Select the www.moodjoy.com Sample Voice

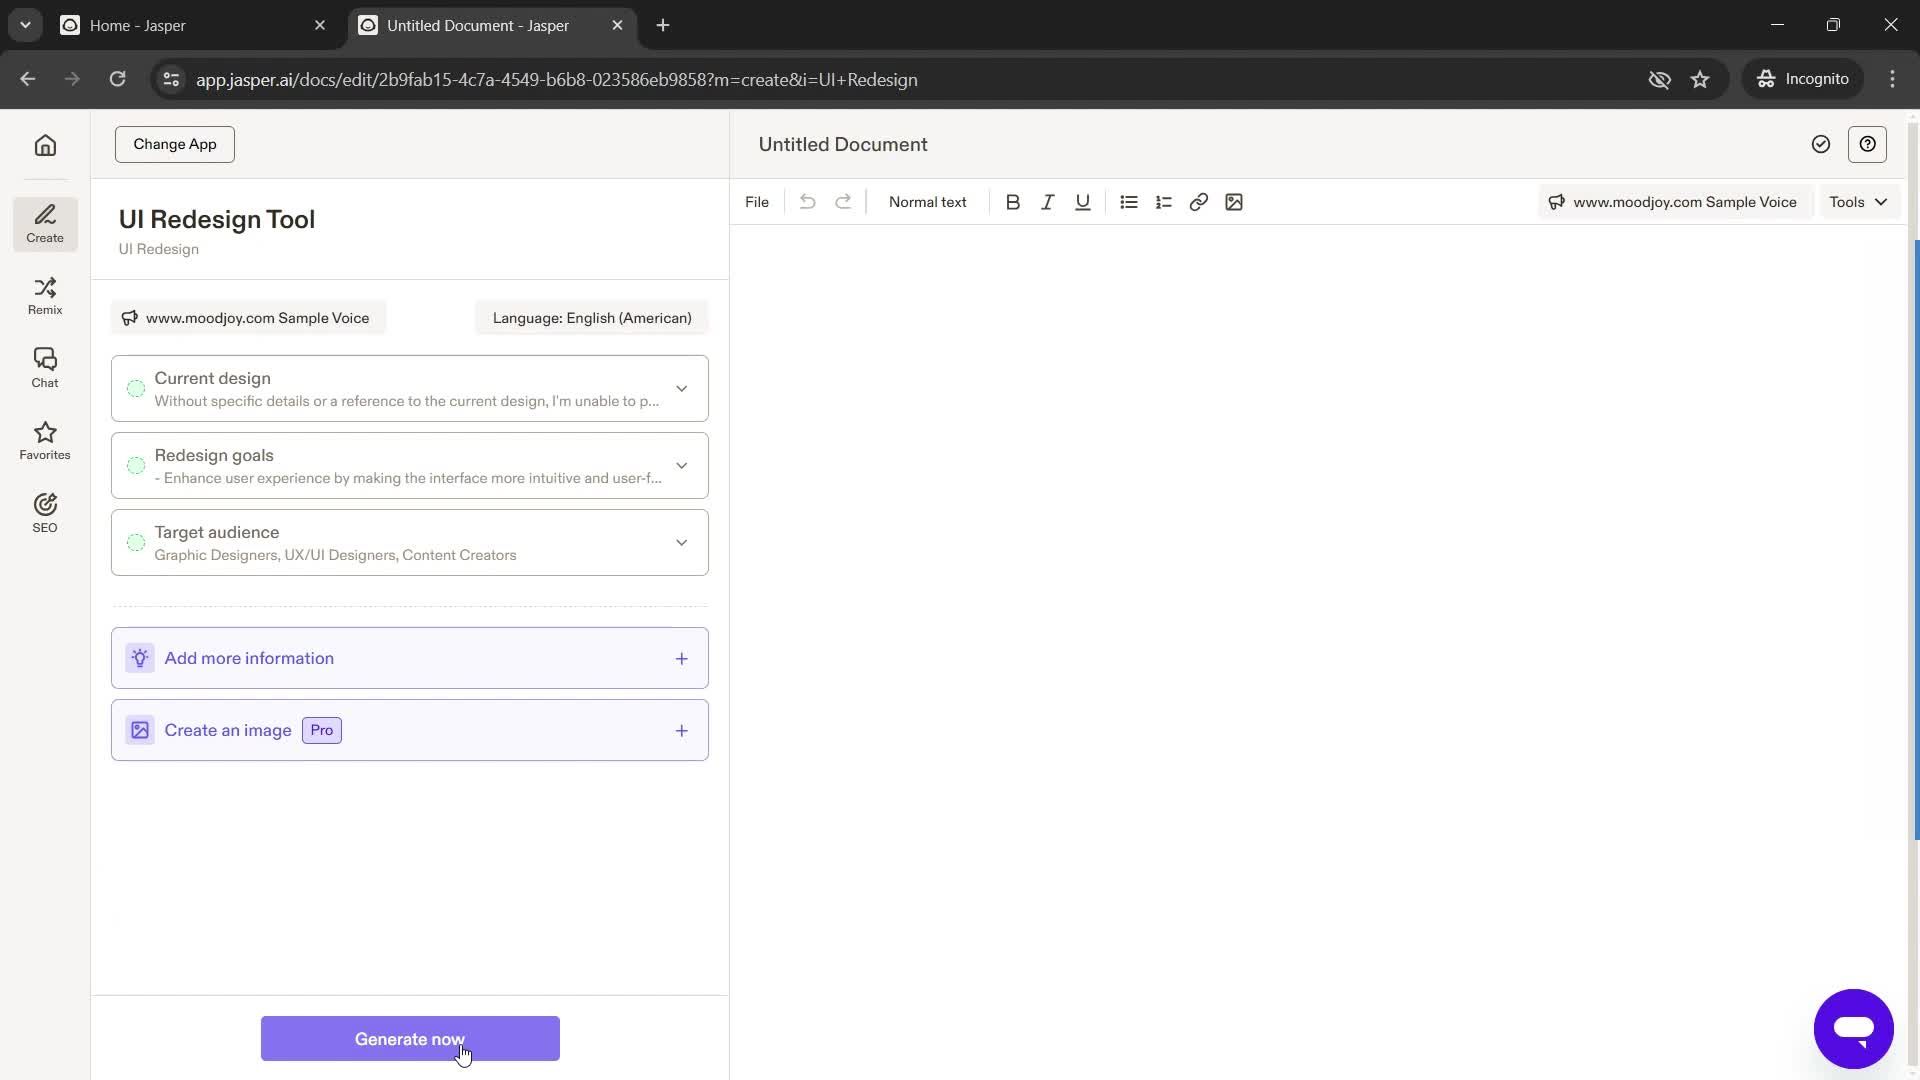pyautogui.click(x=245, y=316)
